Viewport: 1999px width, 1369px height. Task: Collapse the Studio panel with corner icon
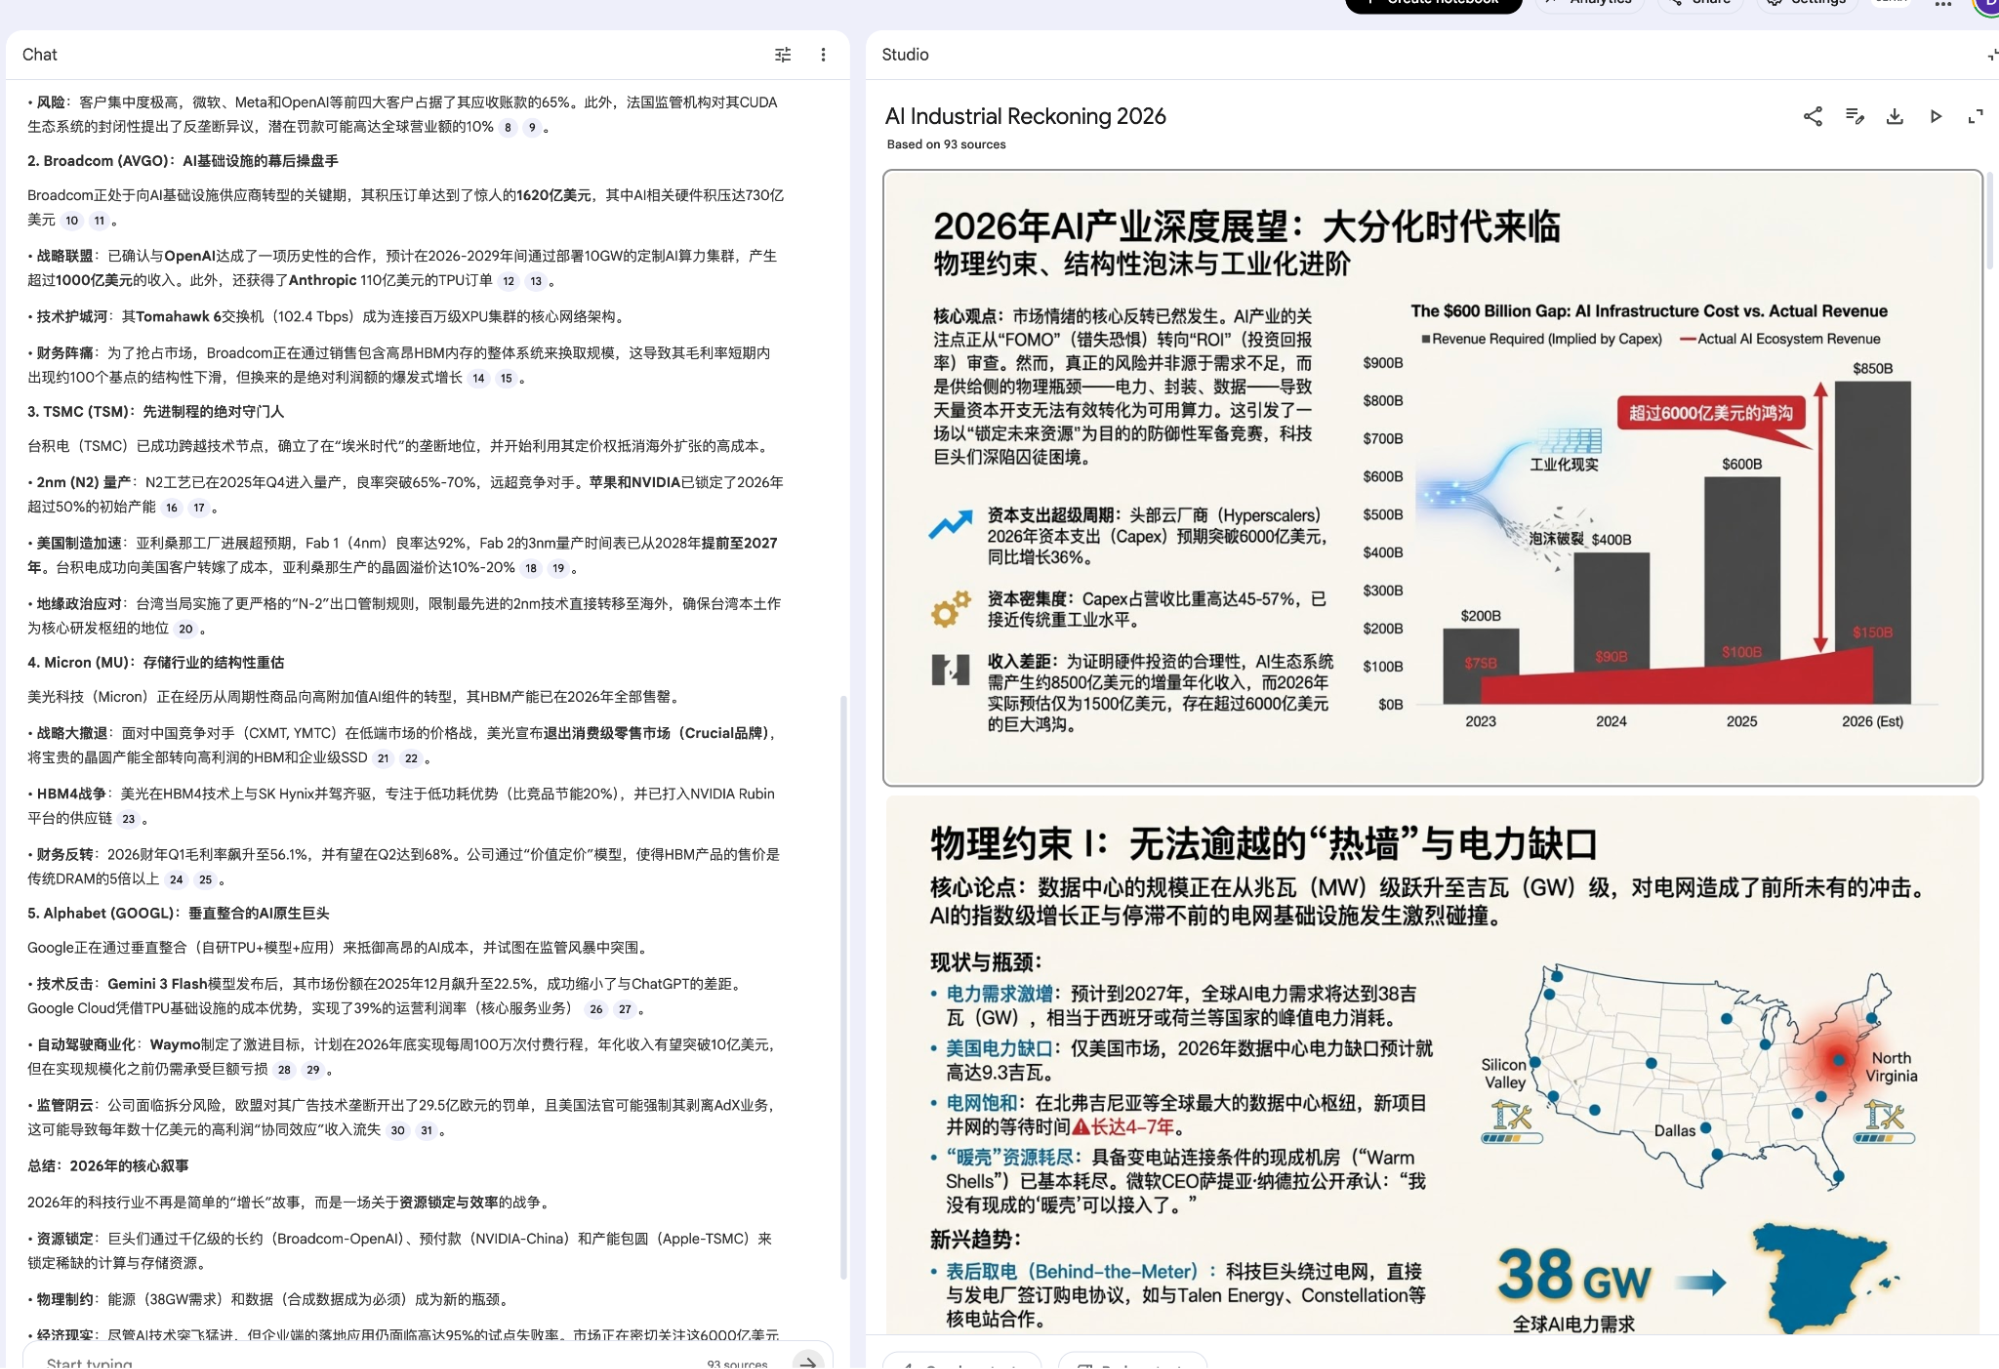(x=1990, y=55)
